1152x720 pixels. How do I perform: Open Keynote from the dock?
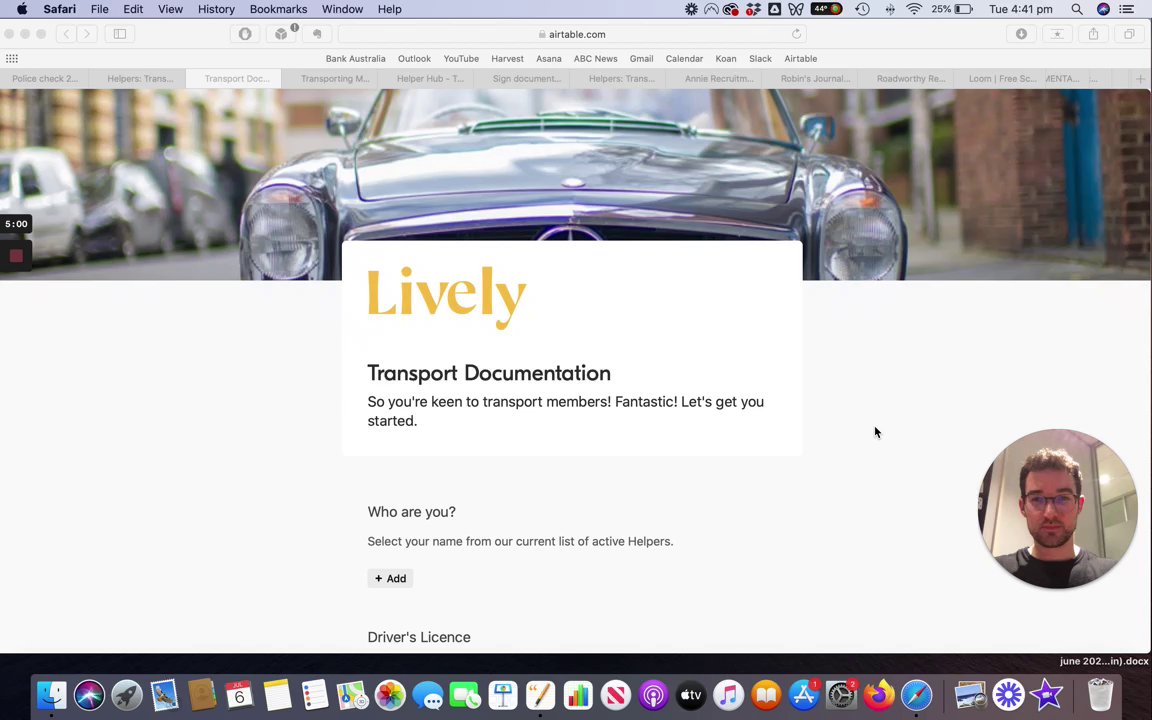pyautogui.click(x=503, y=695)
